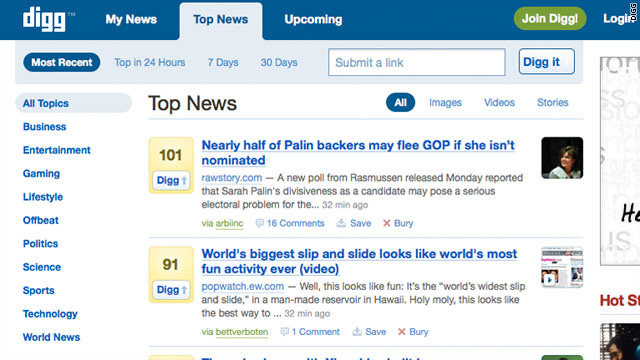640x360 pixels.
Task: Open World News topic
Action: 51,337
